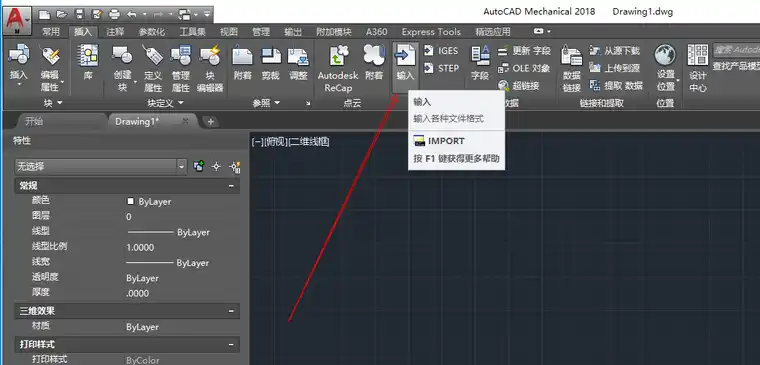Click the IGES import button
This screenshot has height=365, width=760.
pyautogui.click(x=441, y=50)
